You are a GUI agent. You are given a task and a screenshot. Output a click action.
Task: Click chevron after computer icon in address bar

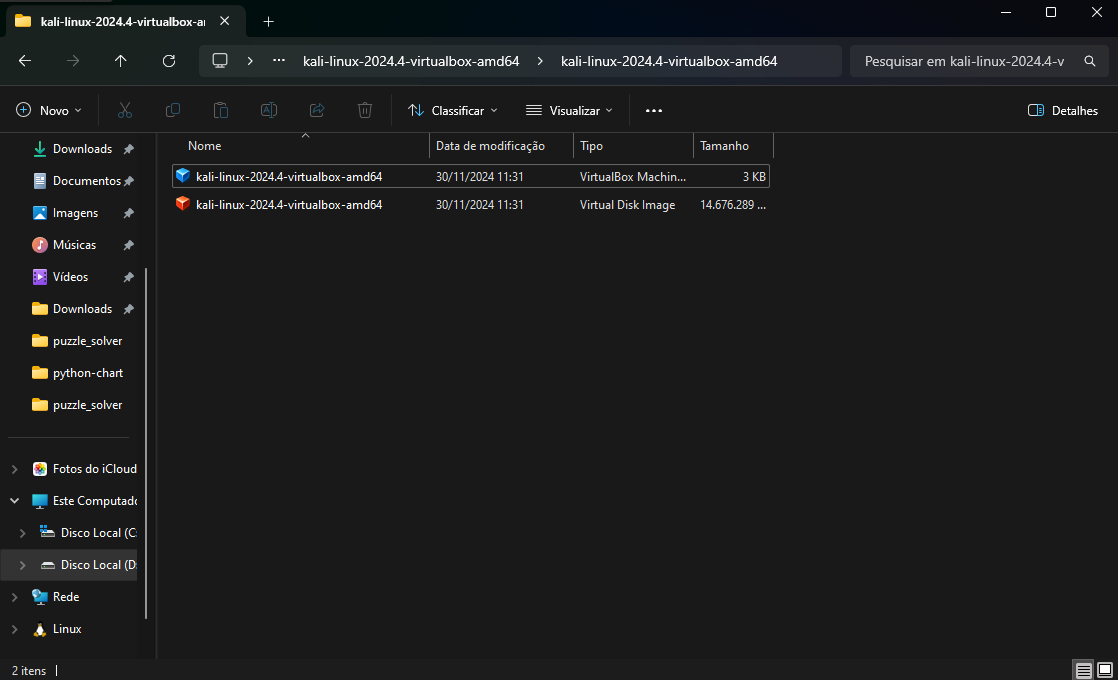point(250,61)
